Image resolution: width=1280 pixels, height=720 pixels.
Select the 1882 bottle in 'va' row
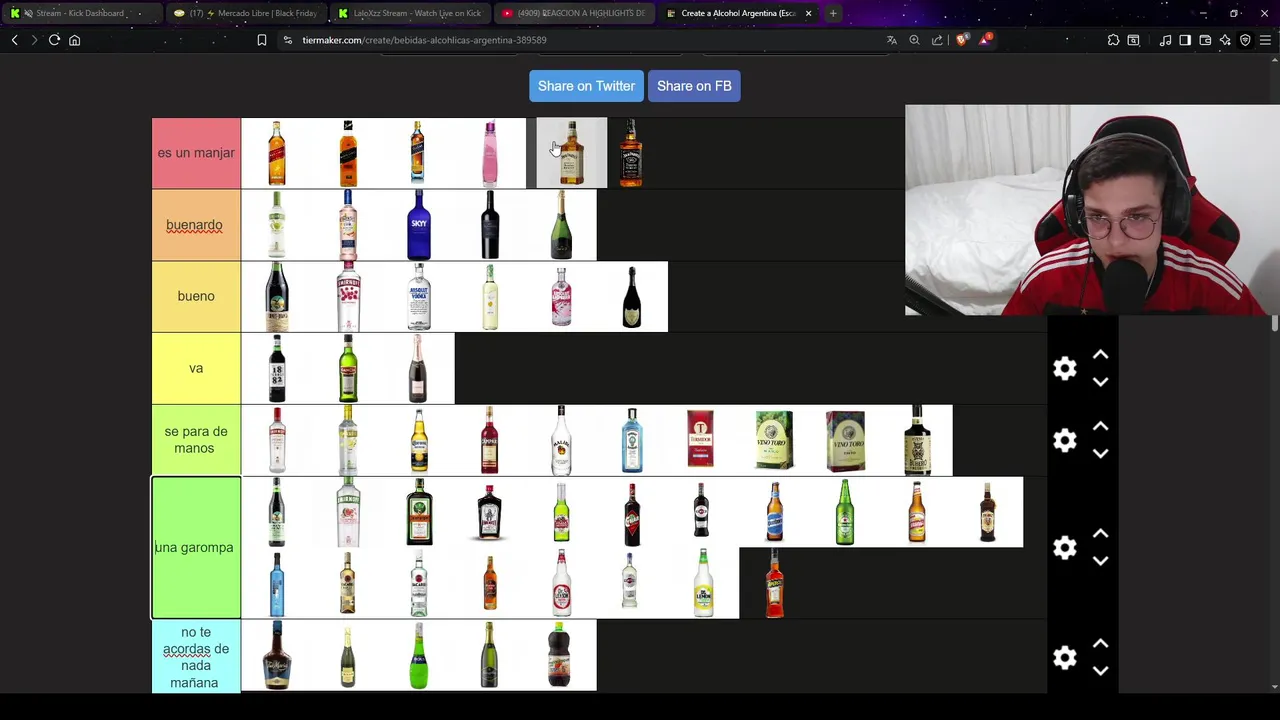coord(277,368)
